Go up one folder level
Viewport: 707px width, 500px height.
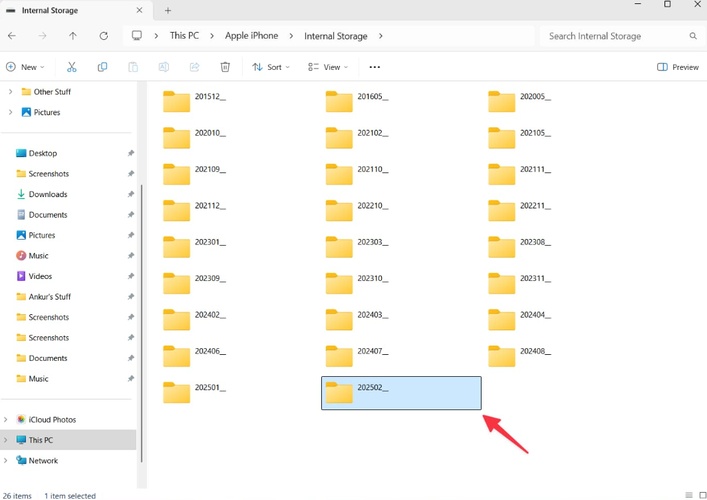73,36
